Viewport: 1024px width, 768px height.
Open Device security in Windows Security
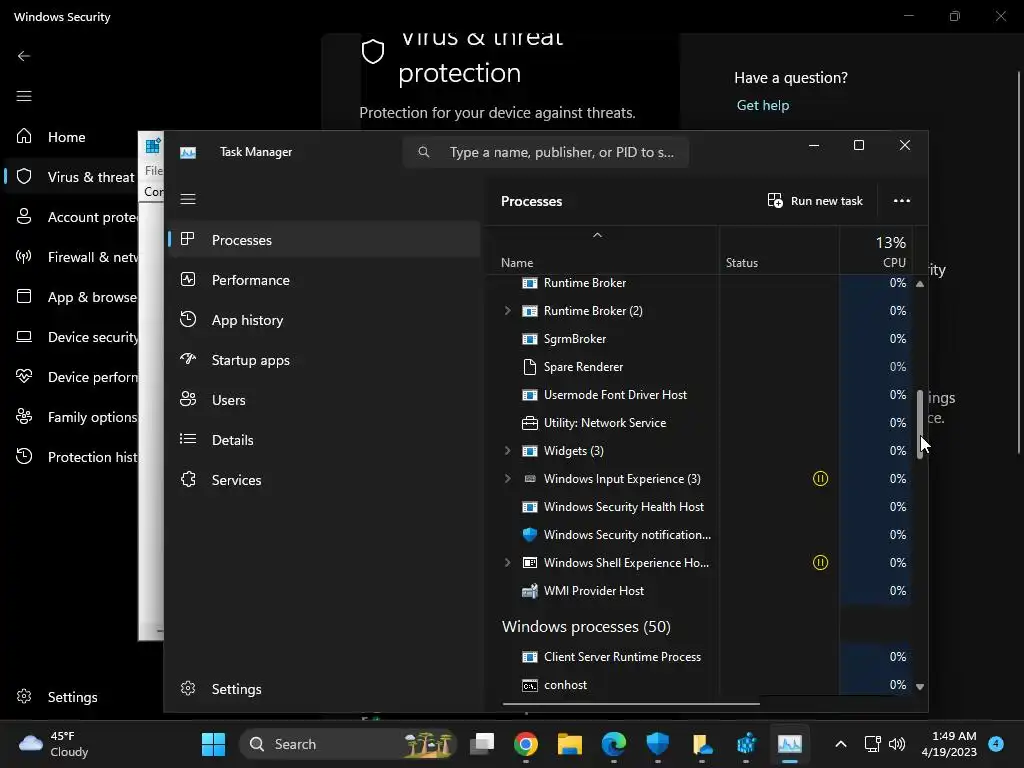click(72, 337)
